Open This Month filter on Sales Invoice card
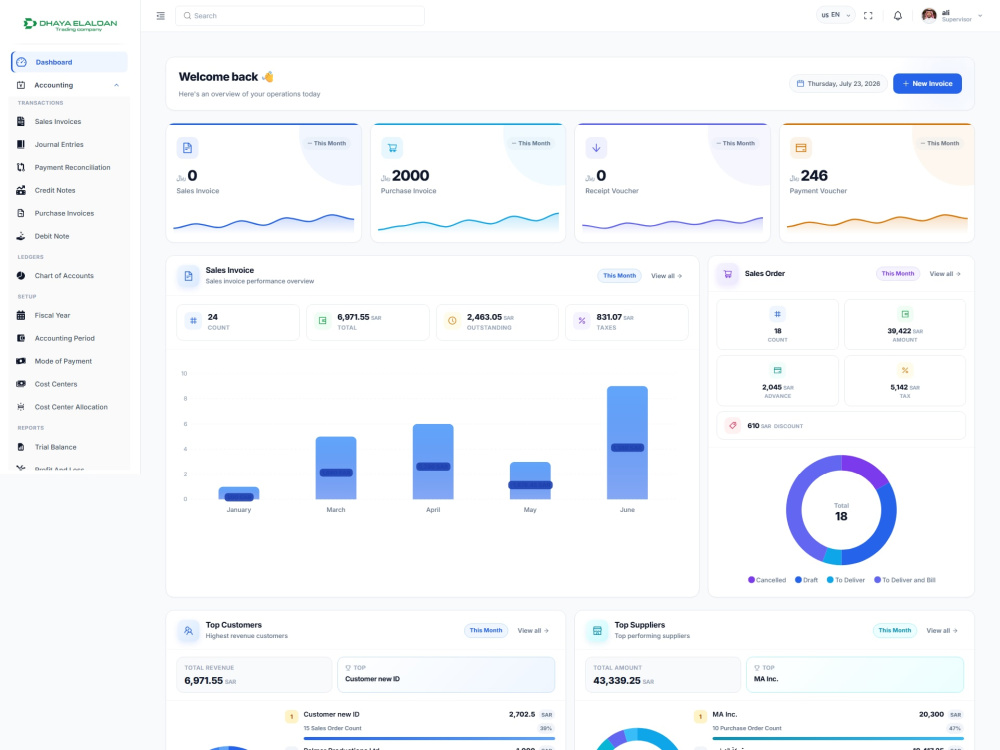 pyautogui.click(x=327, y=143)
